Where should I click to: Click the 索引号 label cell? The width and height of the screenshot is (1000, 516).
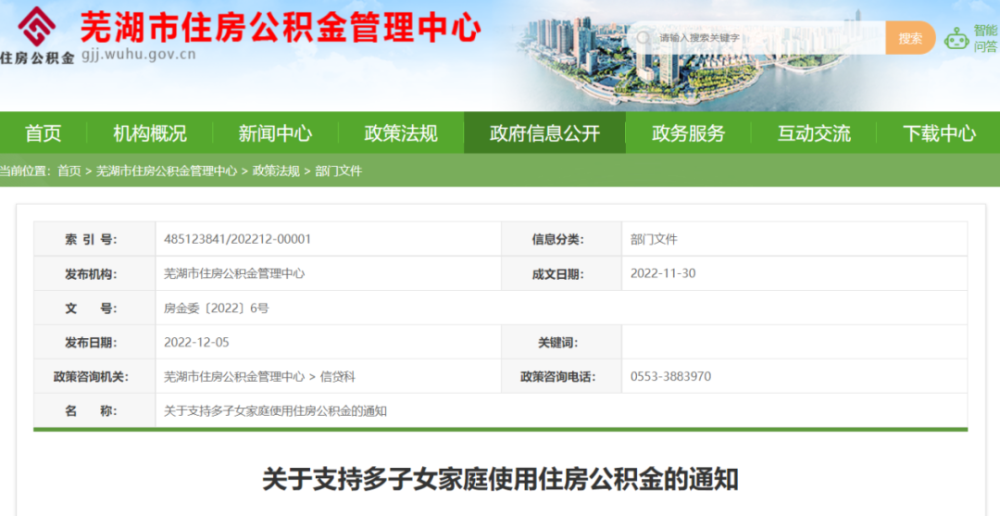tap(94, 239)
